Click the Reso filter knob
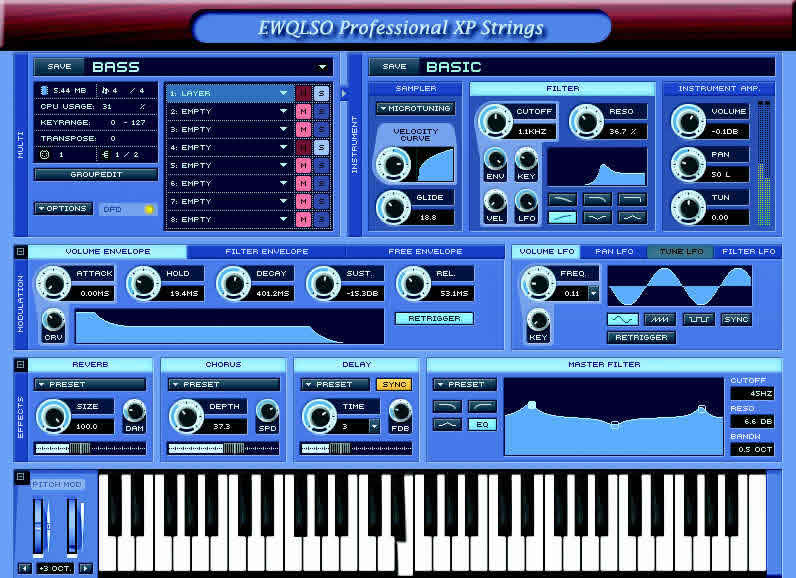 point(586,121)
